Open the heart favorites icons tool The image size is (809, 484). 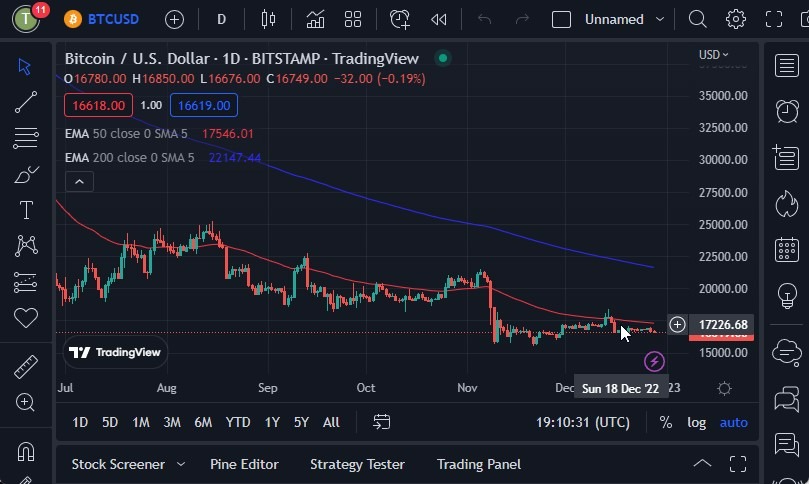(x=25, y=317)
